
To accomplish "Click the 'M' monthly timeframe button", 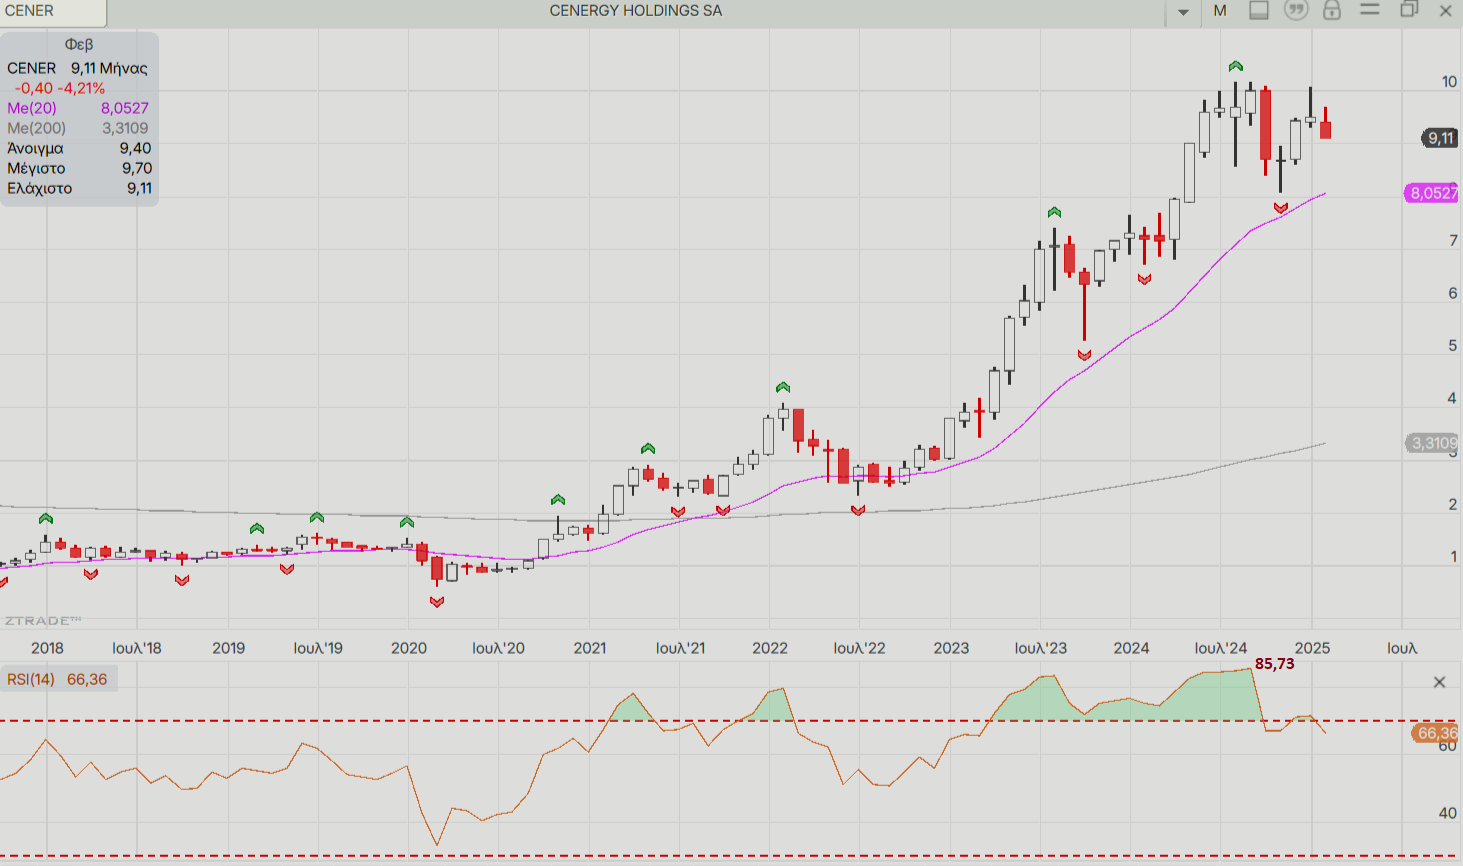I will (1220, 11).
